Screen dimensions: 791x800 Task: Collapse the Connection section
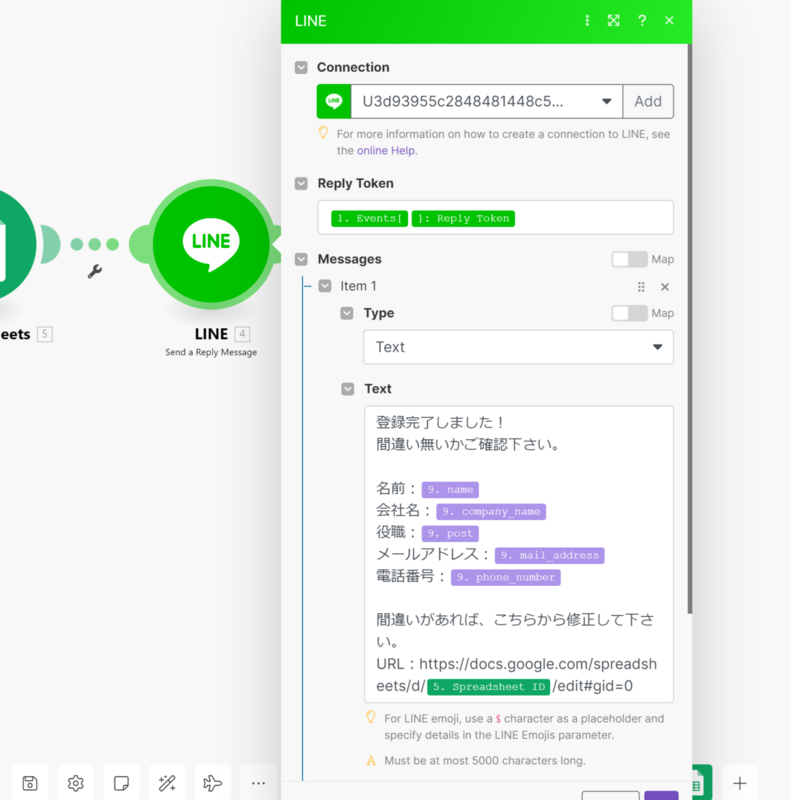click(x=301, y=67)
